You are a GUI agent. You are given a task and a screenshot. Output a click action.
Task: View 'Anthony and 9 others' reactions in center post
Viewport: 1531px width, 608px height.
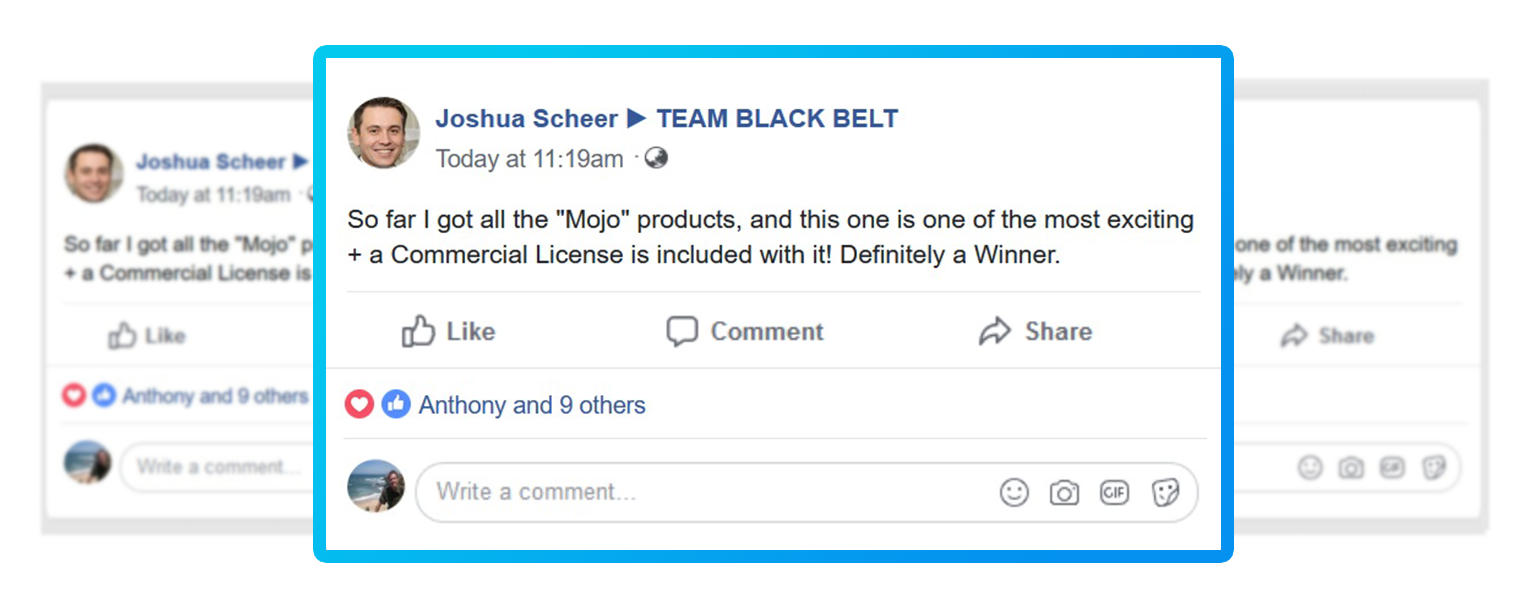(532, 405)
